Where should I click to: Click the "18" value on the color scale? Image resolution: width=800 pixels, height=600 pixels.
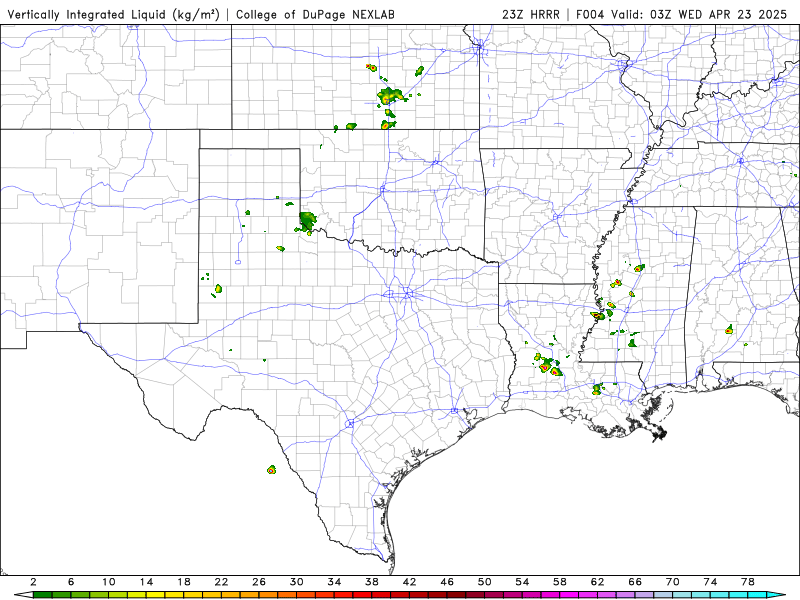click(x=184, y=582)
